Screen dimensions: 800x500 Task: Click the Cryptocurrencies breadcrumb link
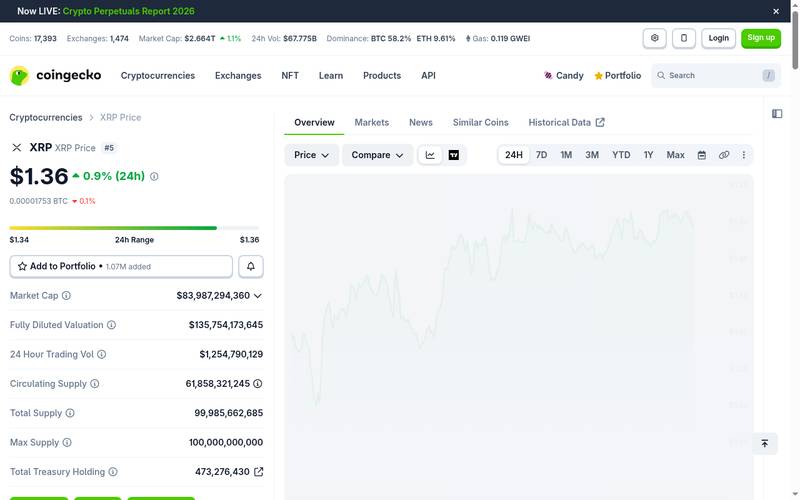point(46,117)
